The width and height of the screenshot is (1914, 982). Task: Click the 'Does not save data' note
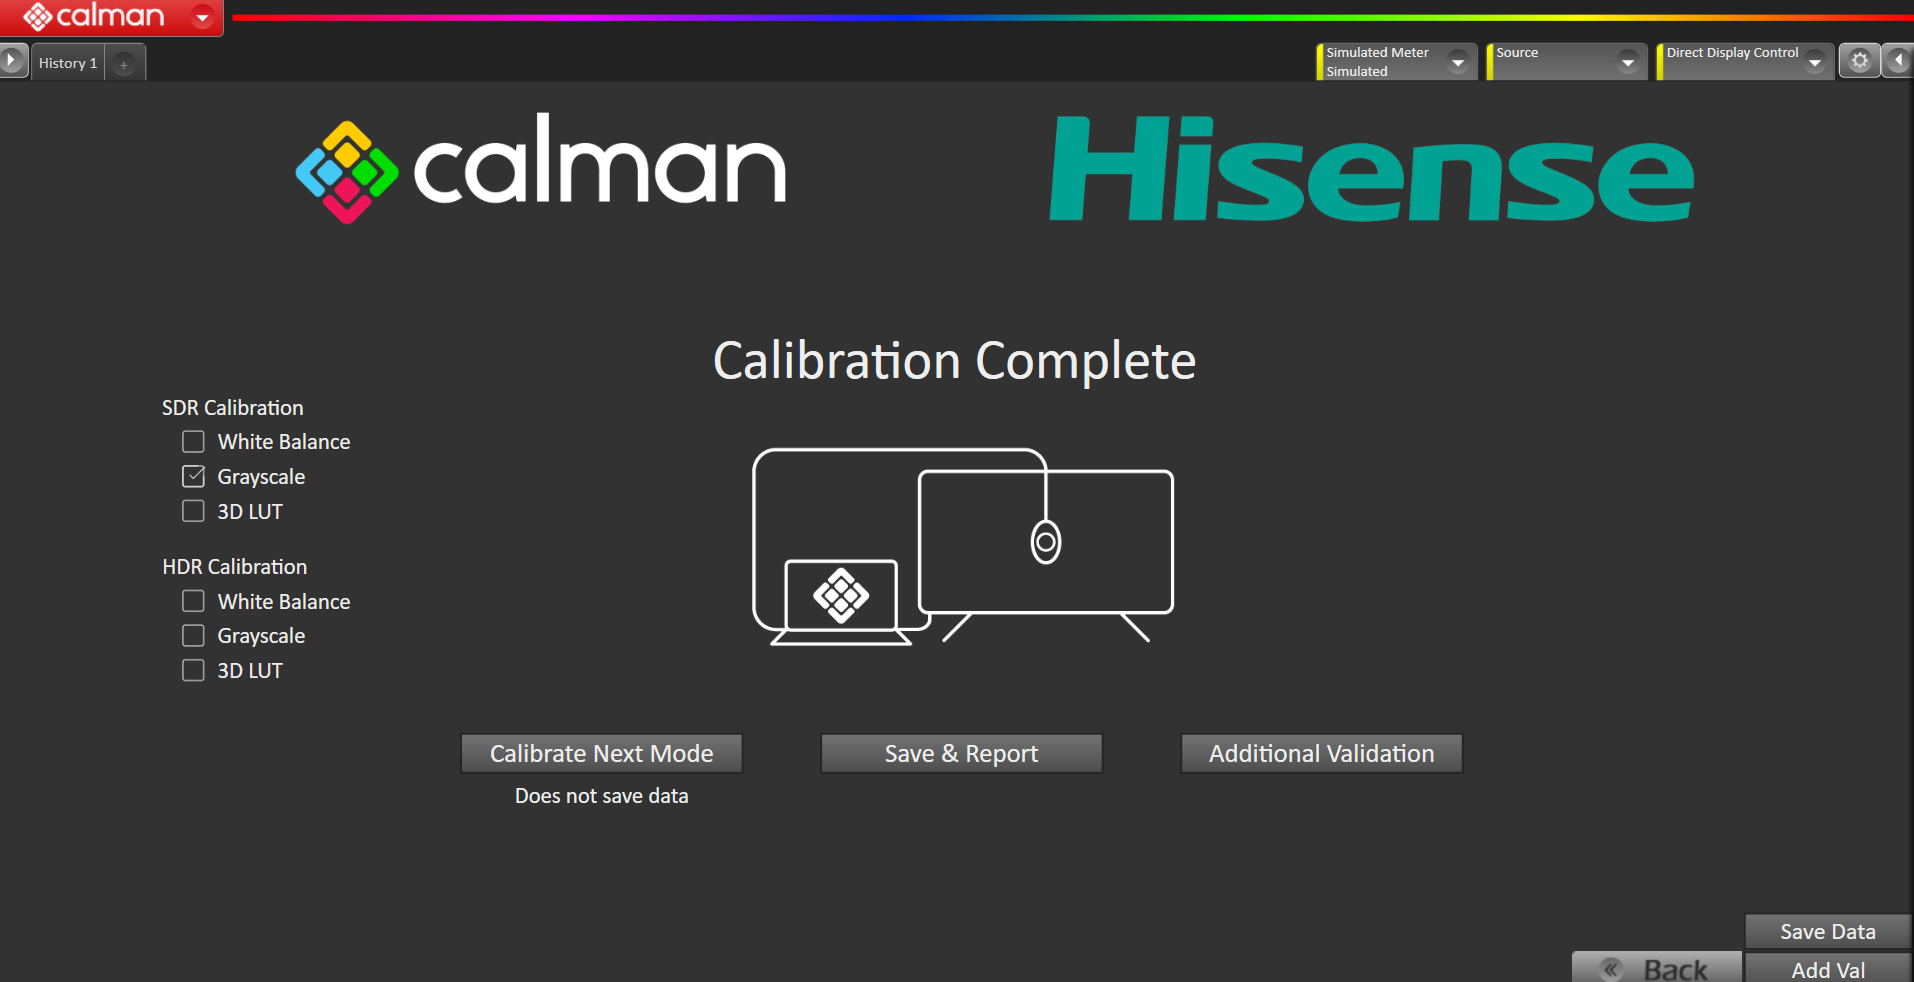click(x=602, y=796)
